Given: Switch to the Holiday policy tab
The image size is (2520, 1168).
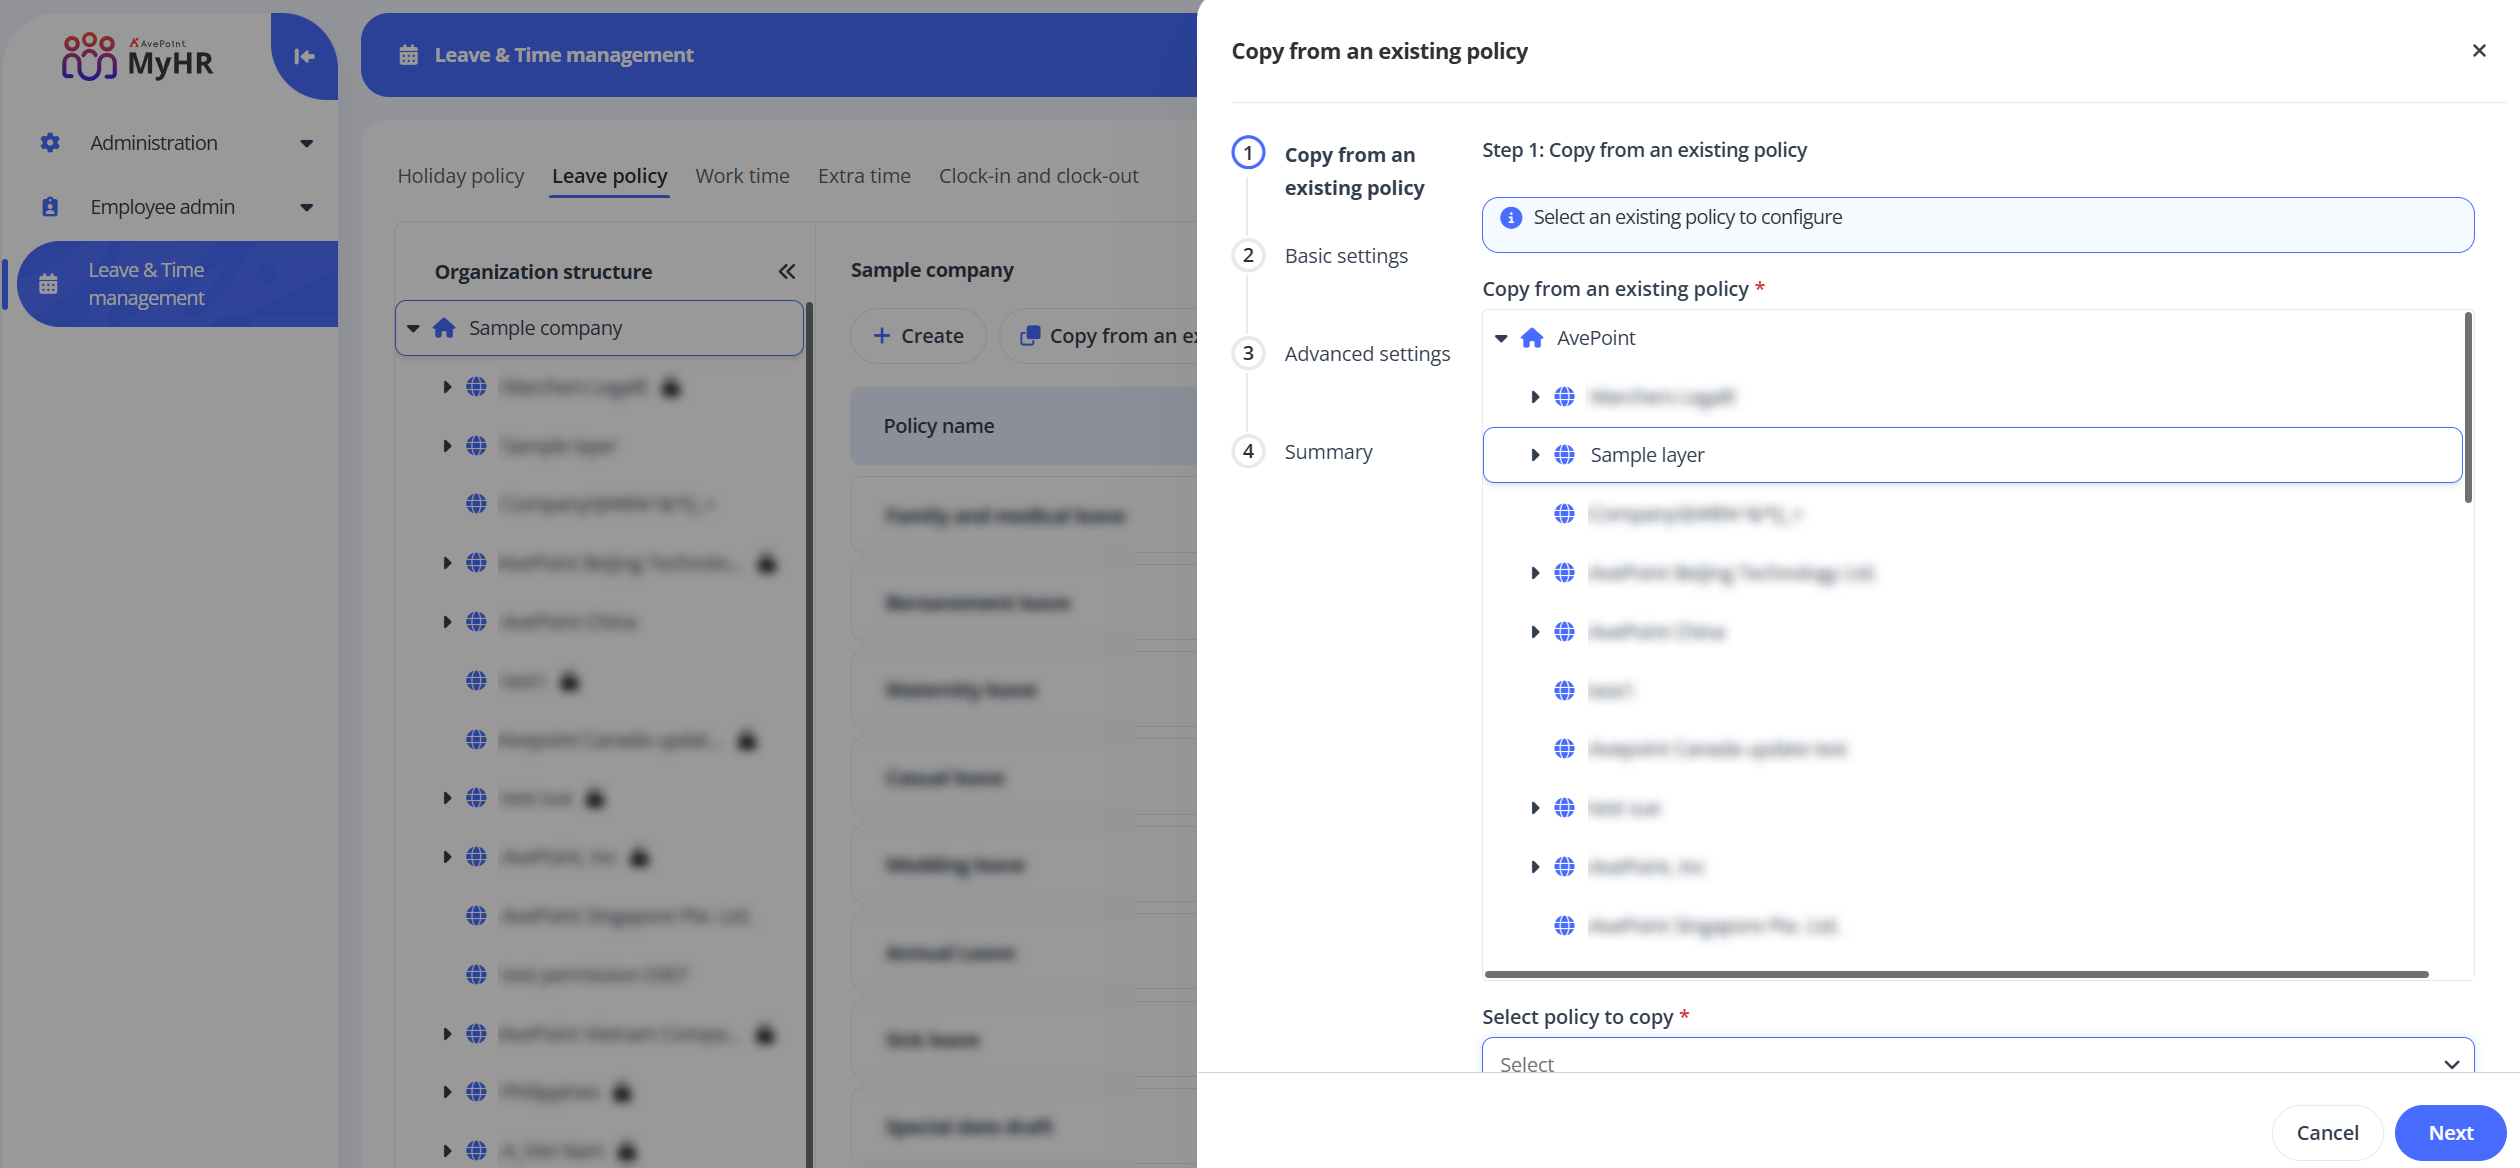Looking at the screenshot, I should point(460,176).
